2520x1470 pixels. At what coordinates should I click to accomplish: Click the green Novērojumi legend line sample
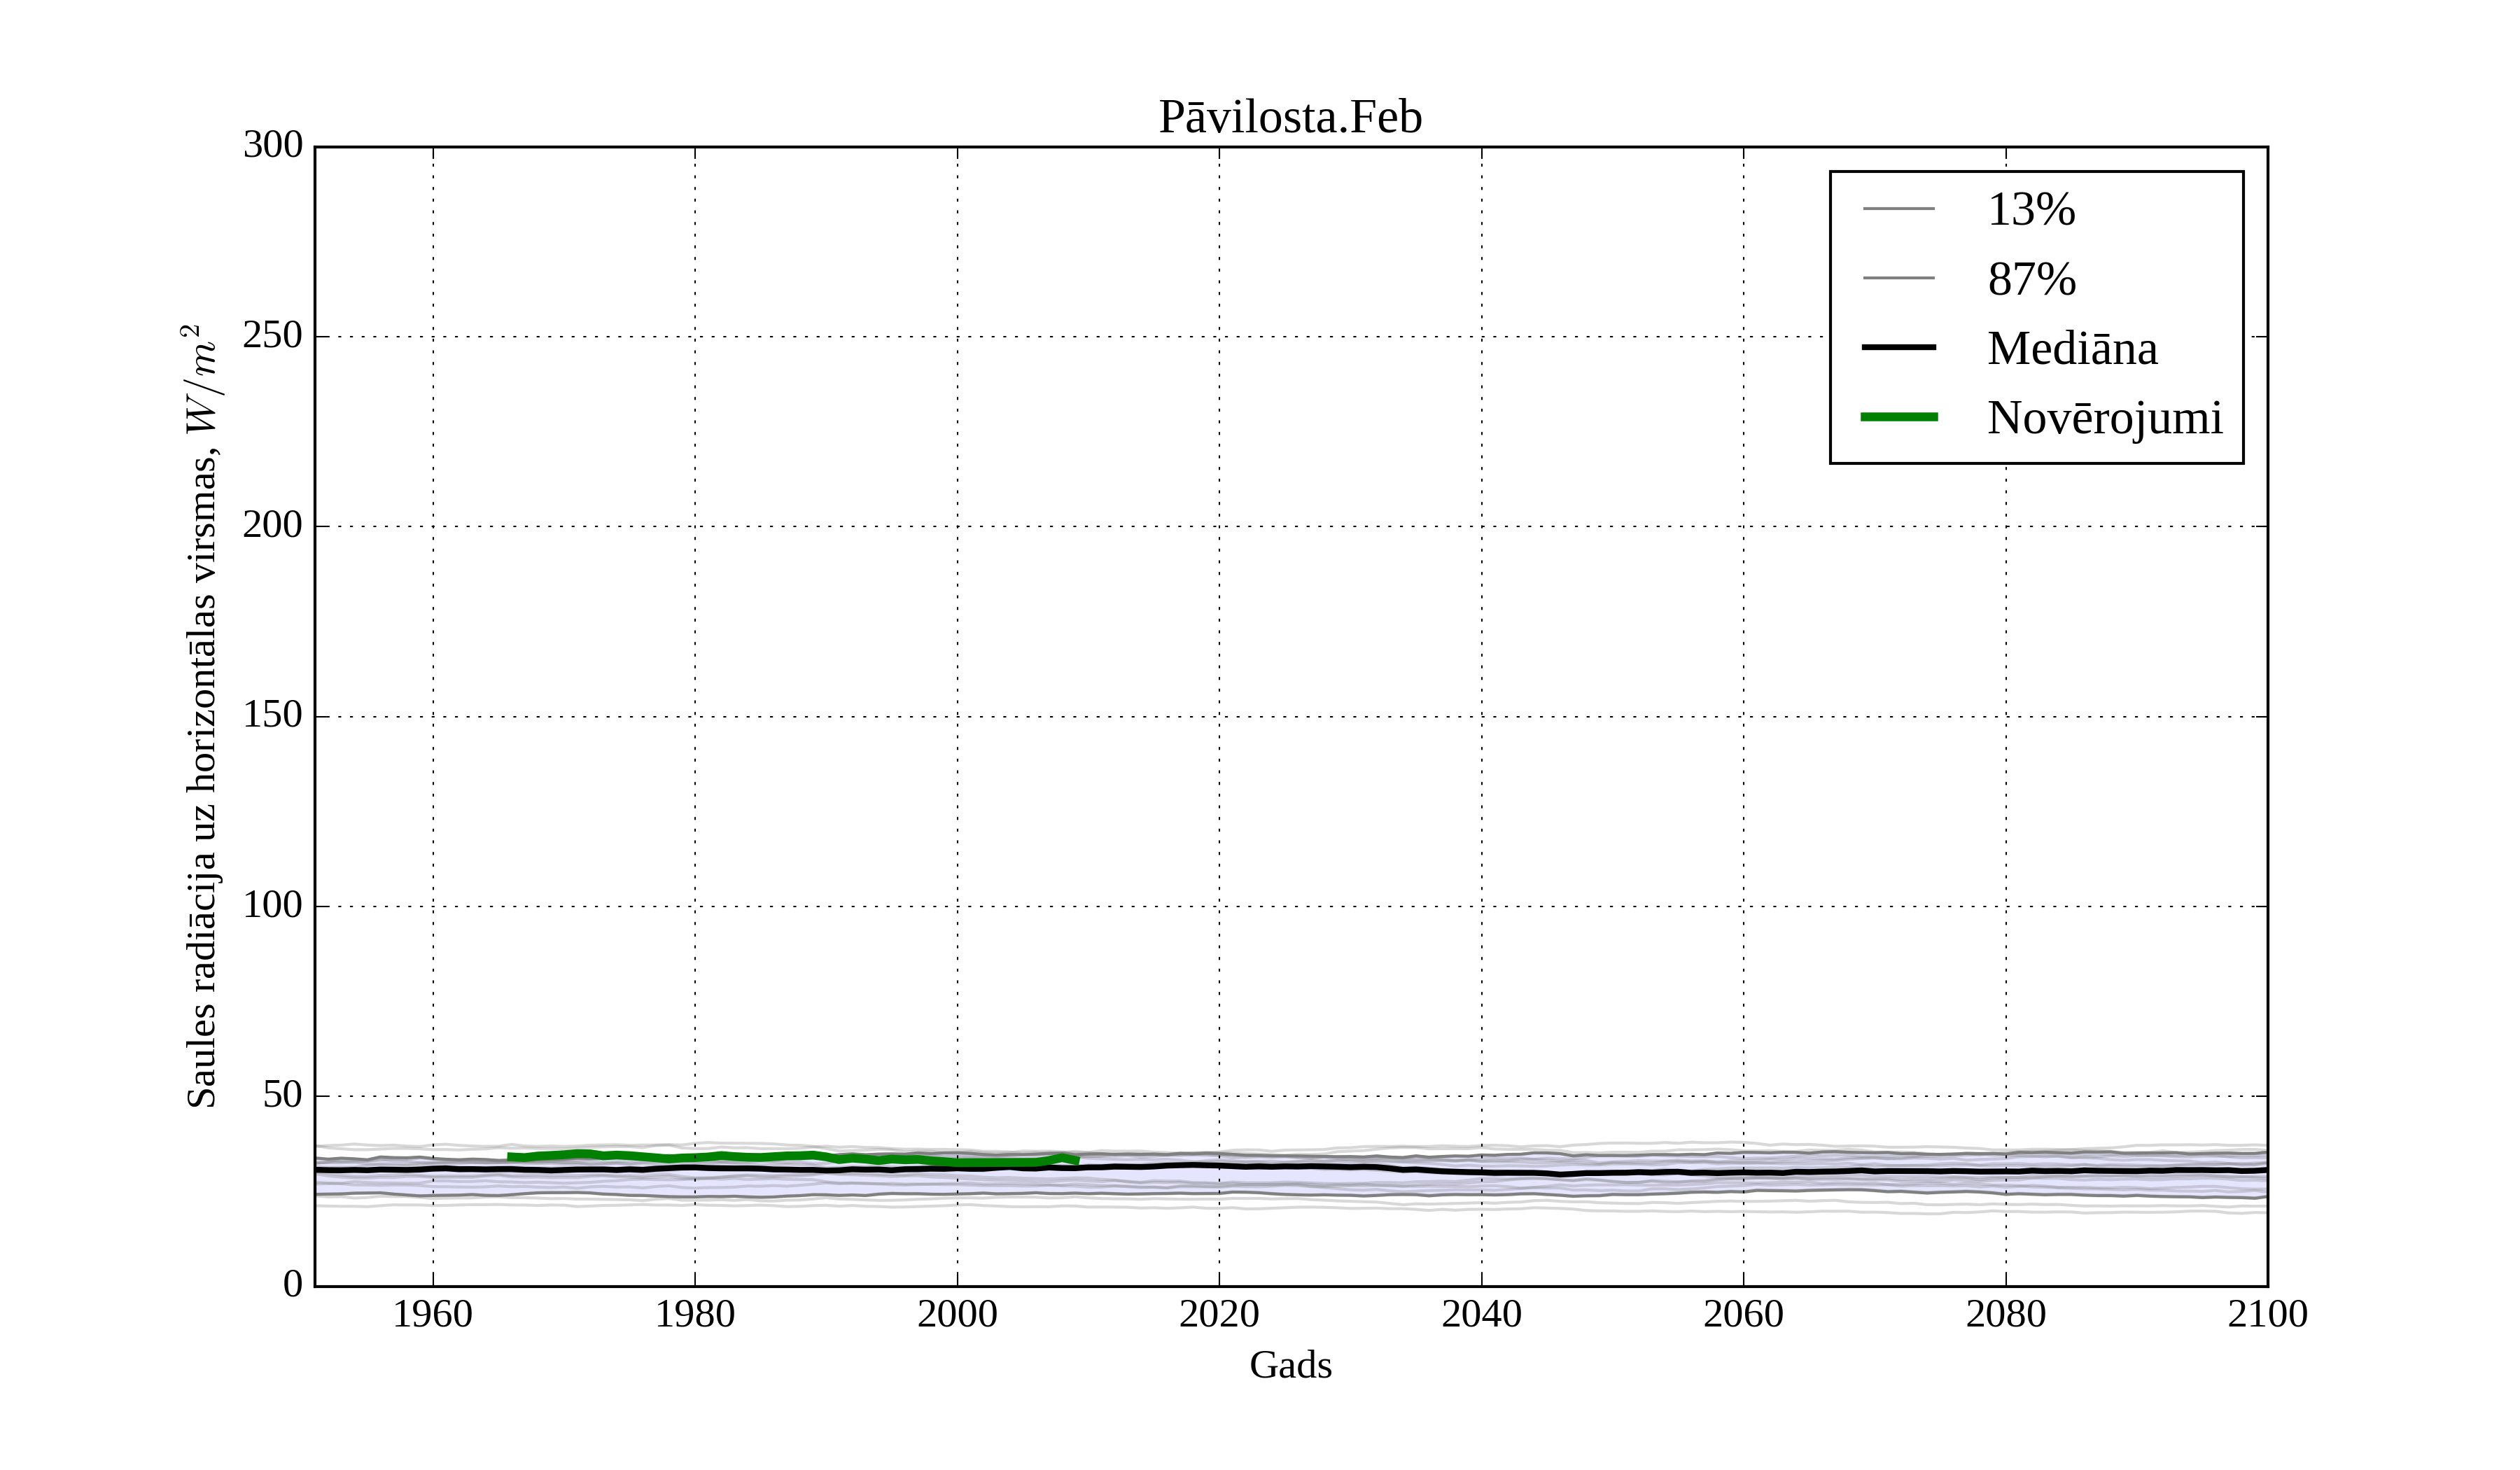click(x=1898, y=417)
